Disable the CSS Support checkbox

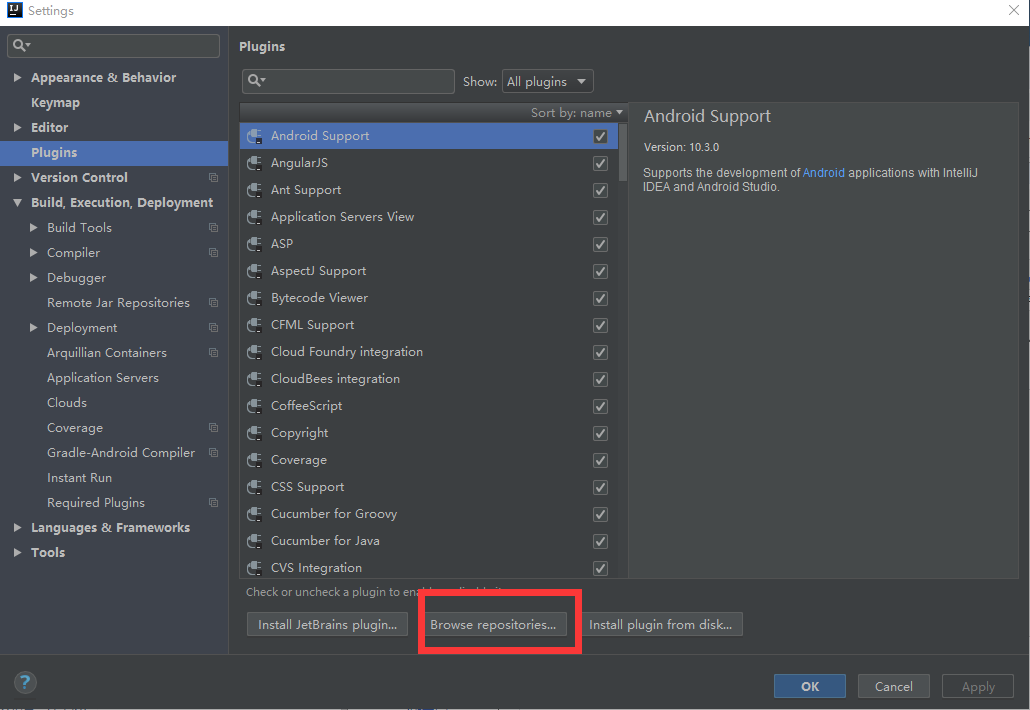click(600, 487)
